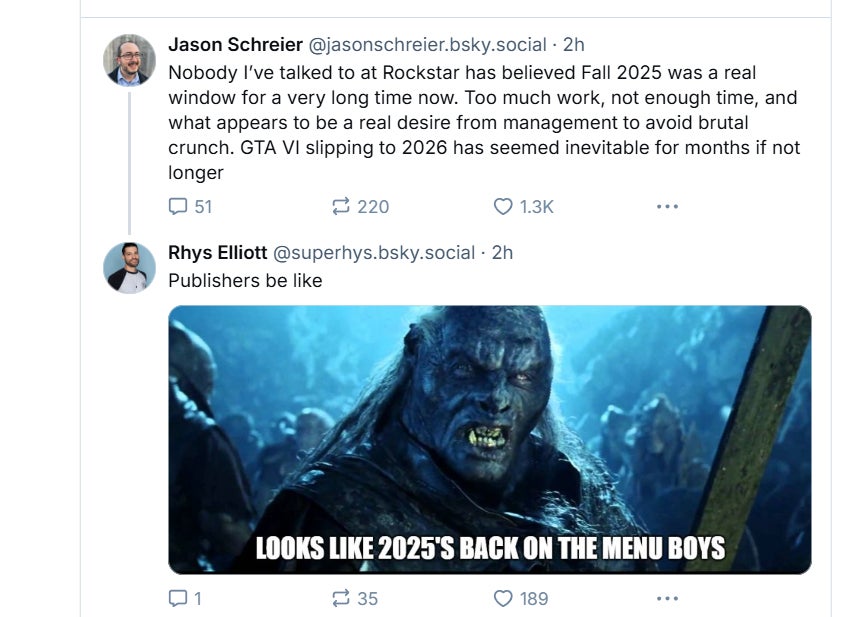Click the Rhys Elliott display name
Image resolution: width=848 pixels, height=617 pixels.
coord(217,253)
